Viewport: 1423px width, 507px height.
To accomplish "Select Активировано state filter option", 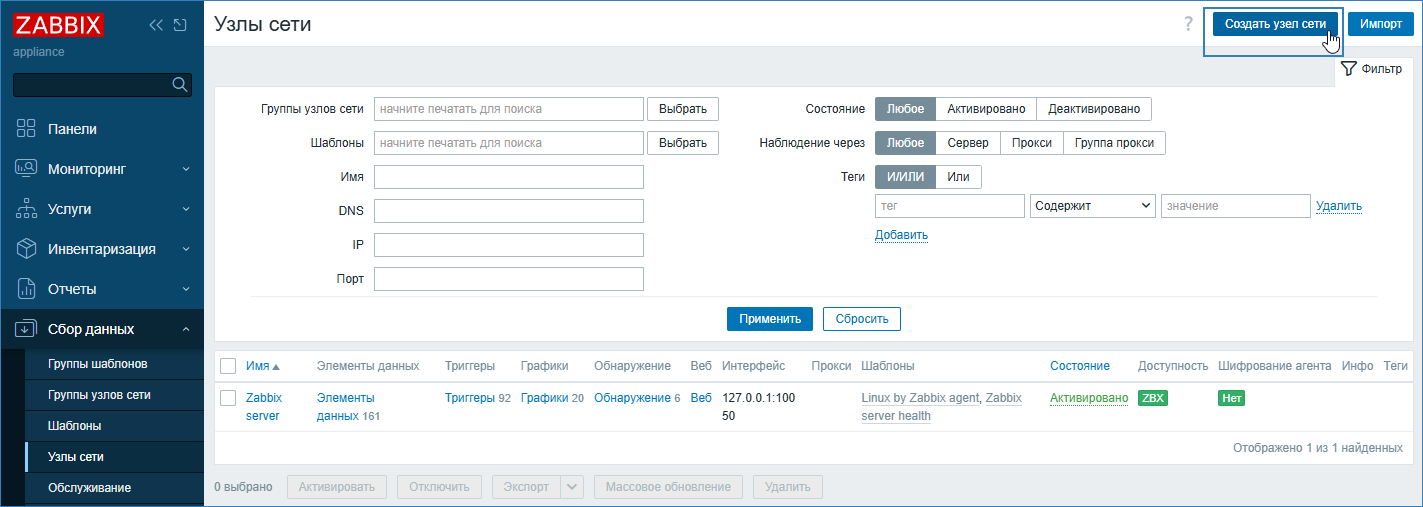I will click(x=986, y=109).
